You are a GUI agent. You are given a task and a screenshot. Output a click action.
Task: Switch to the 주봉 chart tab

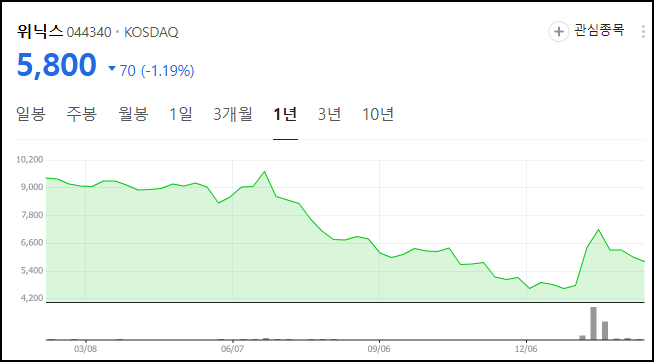pyautogui.click(x=82, y=114)
